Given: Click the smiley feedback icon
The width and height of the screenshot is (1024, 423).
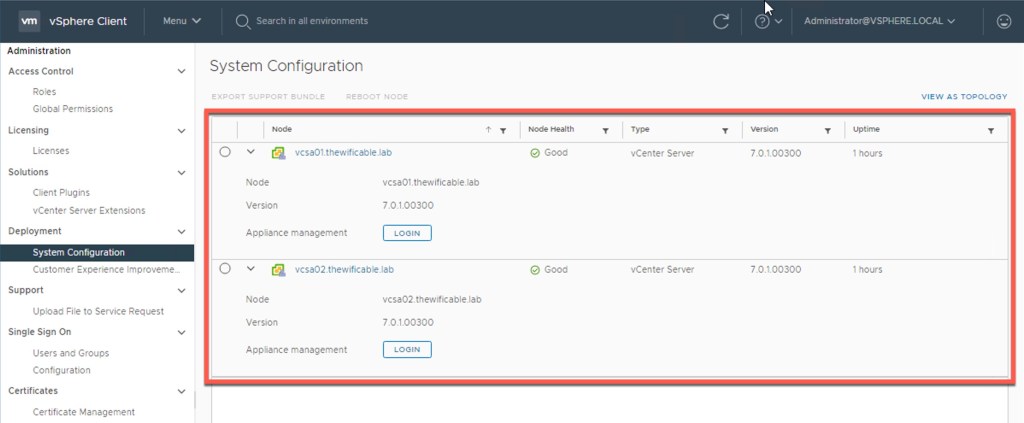Looking at the screenshot, I should 1003,21.
